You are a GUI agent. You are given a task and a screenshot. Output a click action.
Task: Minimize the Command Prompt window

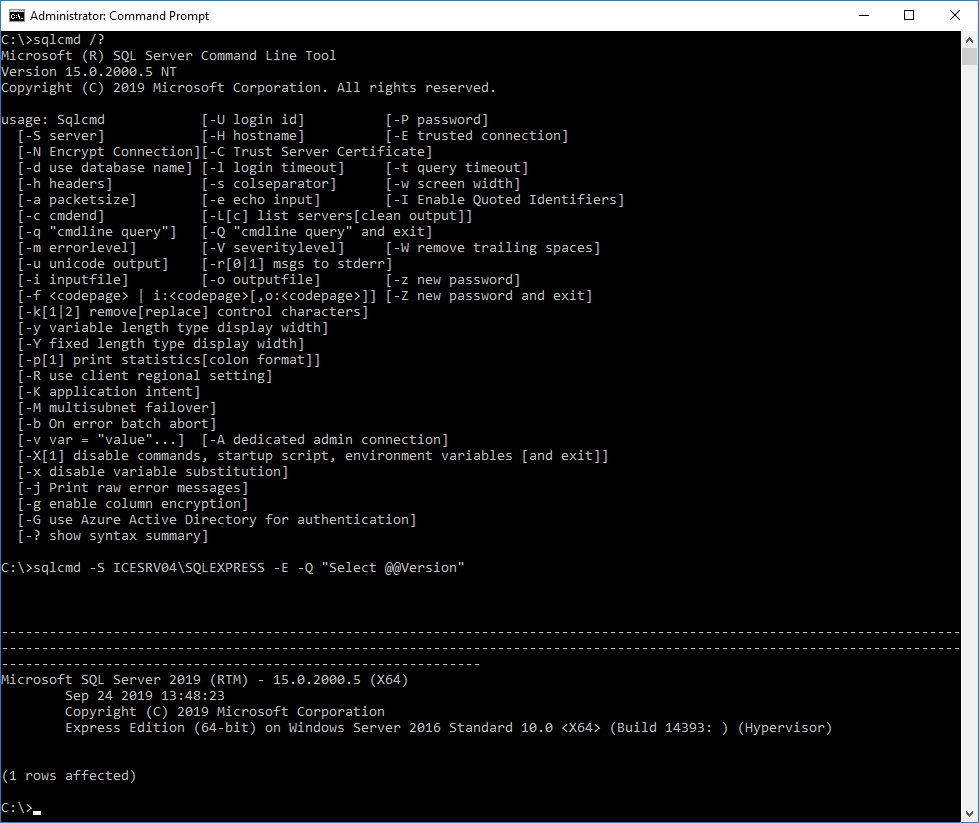(864, 16)
